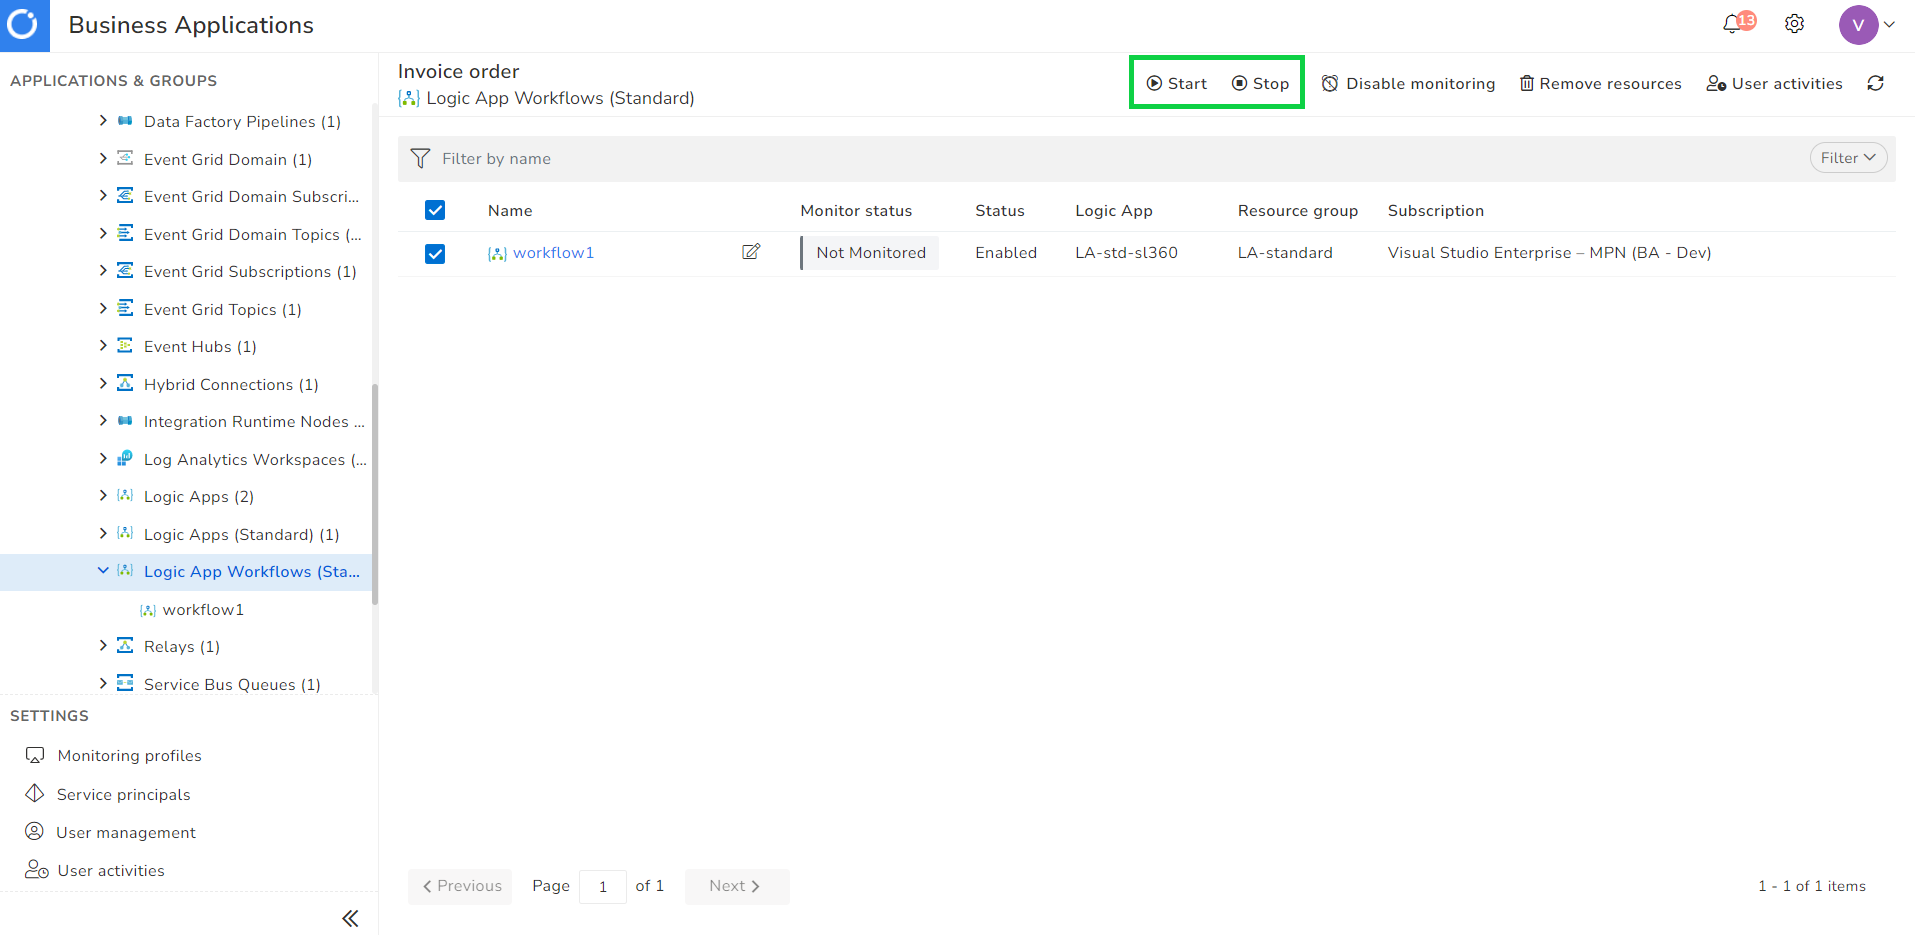Click the Event Grid Subscriptions icon
This screenshot has height=935, width=1915.
(125, 270)
